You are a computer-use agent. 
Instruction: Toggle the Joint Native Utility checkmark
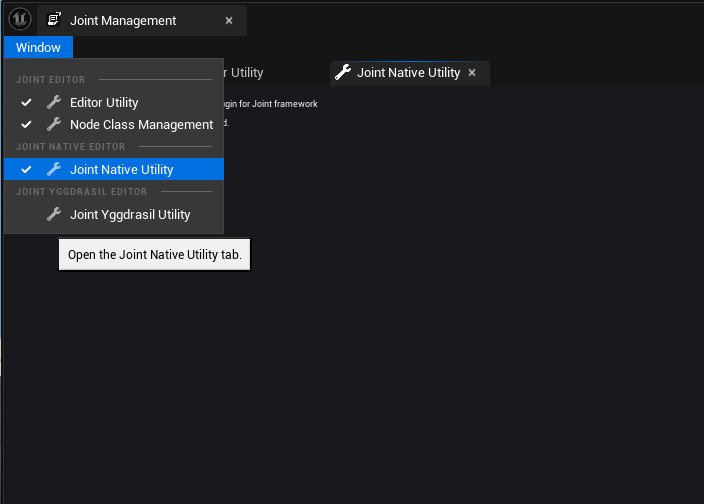click(x=27, y=170)
